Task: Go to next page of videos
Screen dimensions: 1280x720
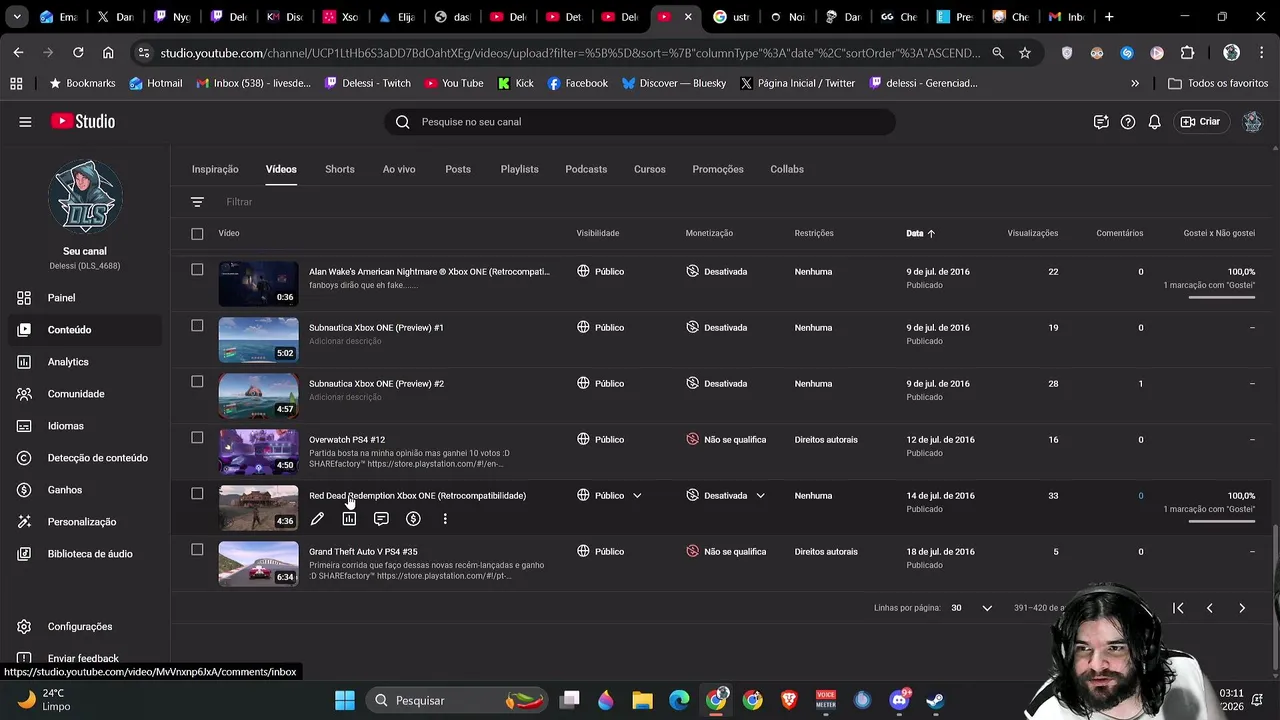Action: coord(1242,608)
